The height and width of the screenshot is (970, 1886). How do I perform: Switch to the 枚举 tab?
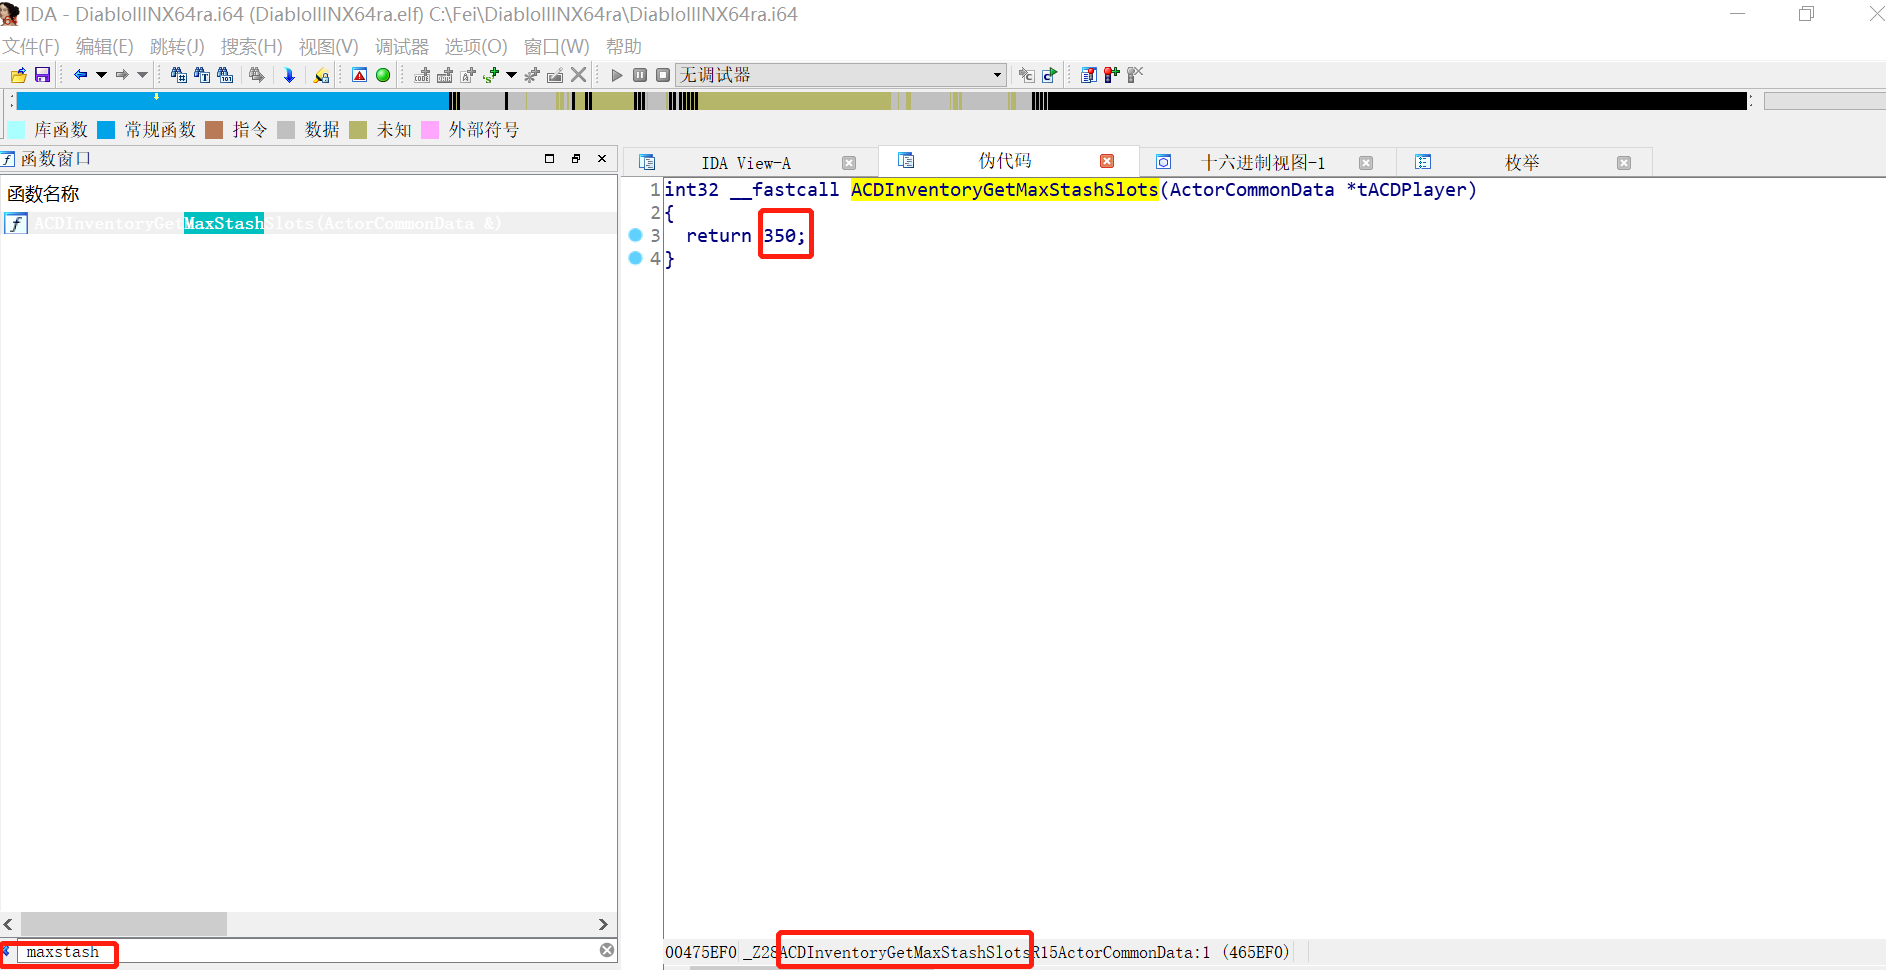coord(1522,163)
